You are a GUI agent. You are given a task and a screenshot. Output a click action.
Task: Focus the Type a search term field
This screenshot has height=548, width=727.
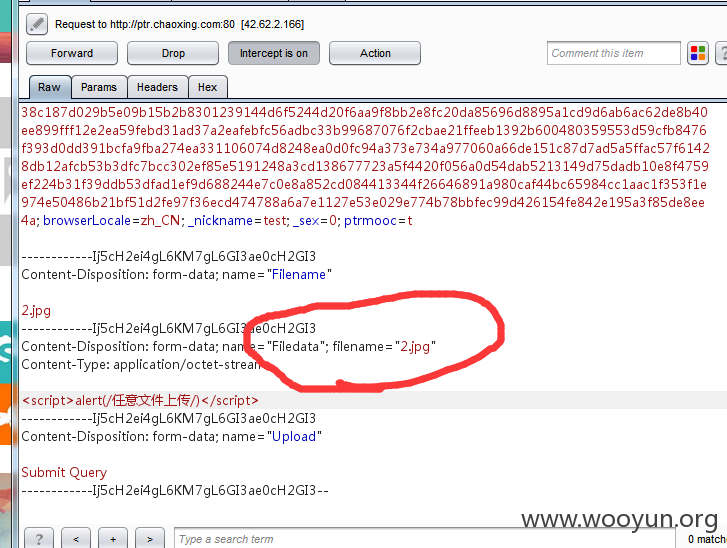(424, 539)
